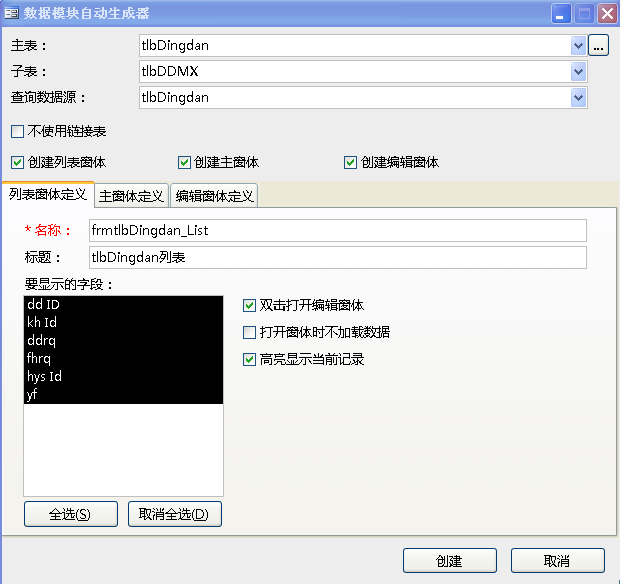Image resolution: width=620 pixels, height=584 pixels.
Task: Enable the 不使用链接表 checkbox
Action: click(x=17, y=131)
